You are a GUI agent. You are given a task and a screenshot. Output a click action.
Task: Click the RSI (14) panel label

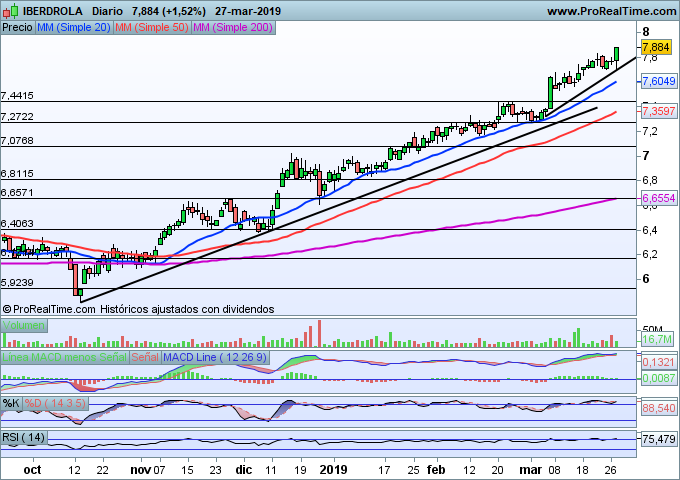click(24, 437)
